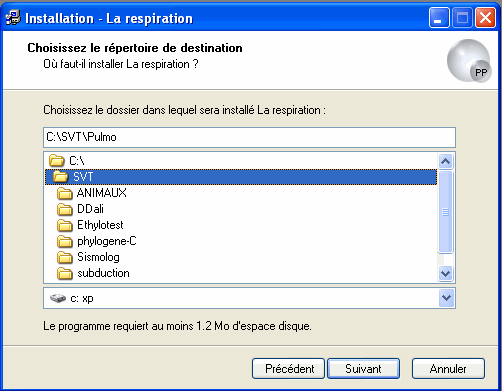Open the drive selection dropdown arrow
This screenshot has height=391, width=502.
[446, 298]
